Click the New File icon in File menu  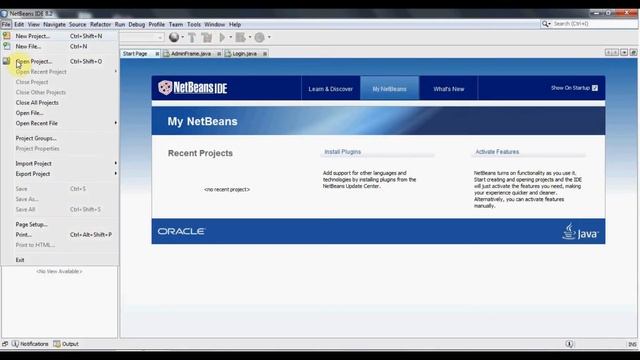7,46
